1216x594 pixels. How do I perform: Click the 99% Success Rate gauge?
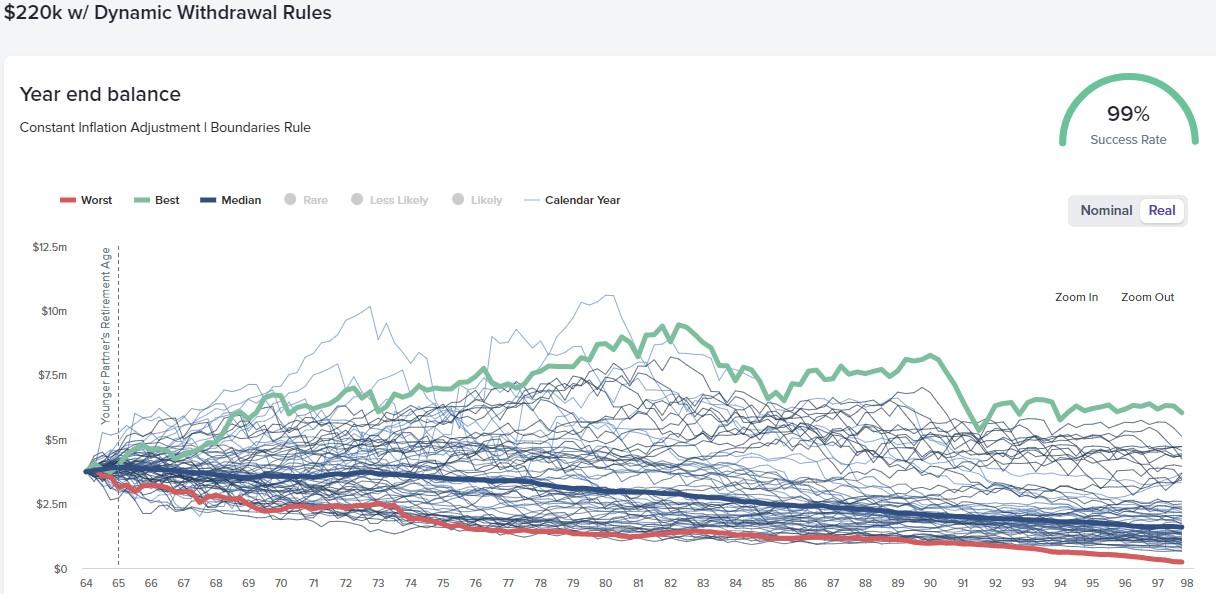1128,115
